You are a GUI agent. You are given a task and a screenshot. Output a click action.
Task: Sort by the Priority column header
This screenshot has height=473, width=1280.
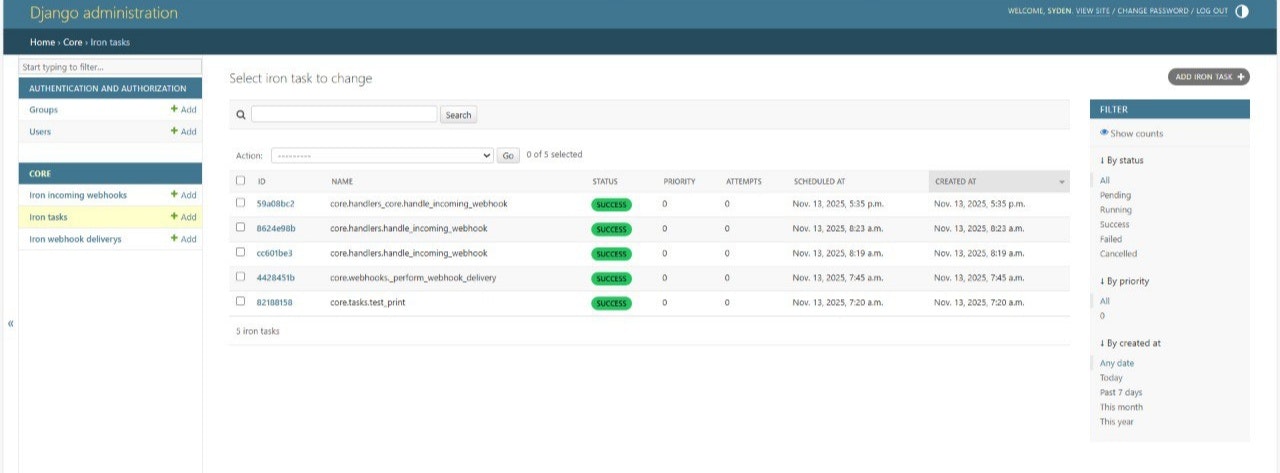679,182
